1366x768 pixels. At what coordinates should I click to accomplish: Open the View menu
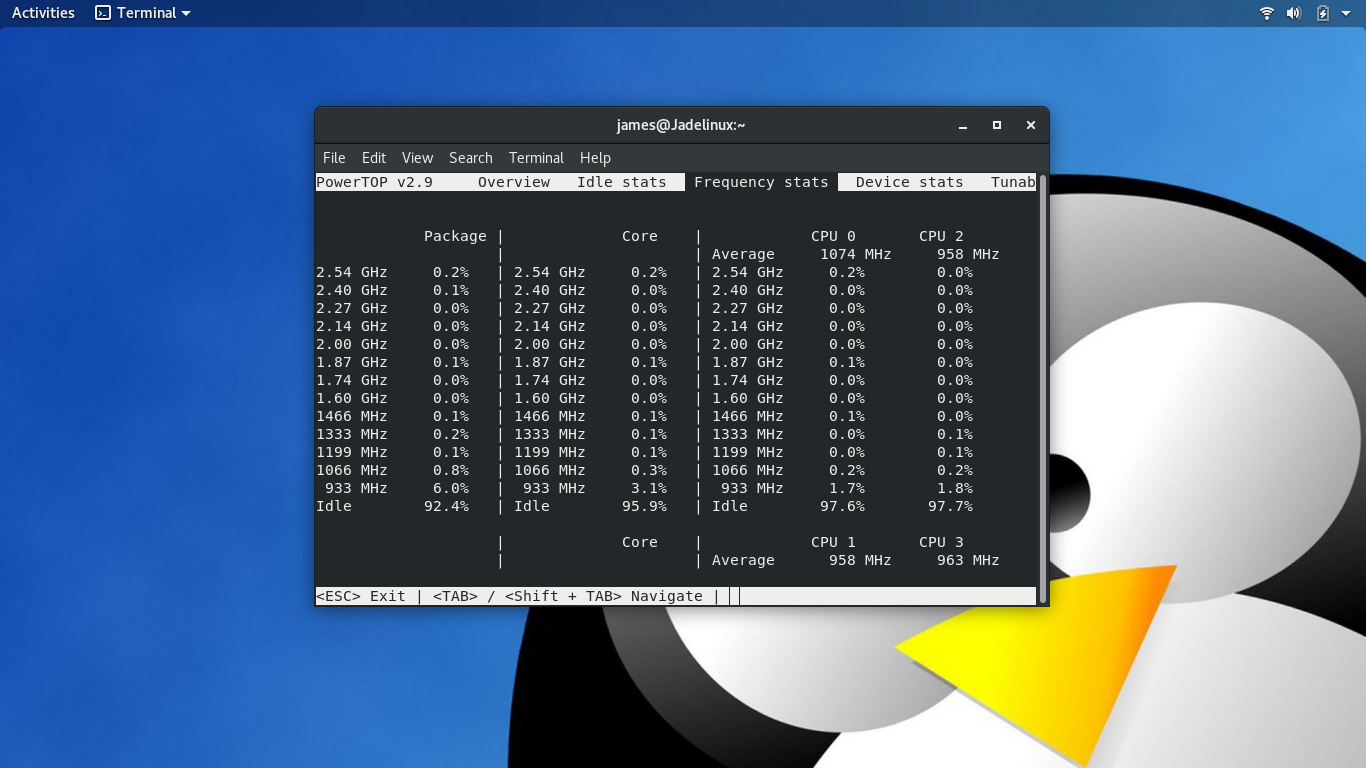tap(417, 158)
